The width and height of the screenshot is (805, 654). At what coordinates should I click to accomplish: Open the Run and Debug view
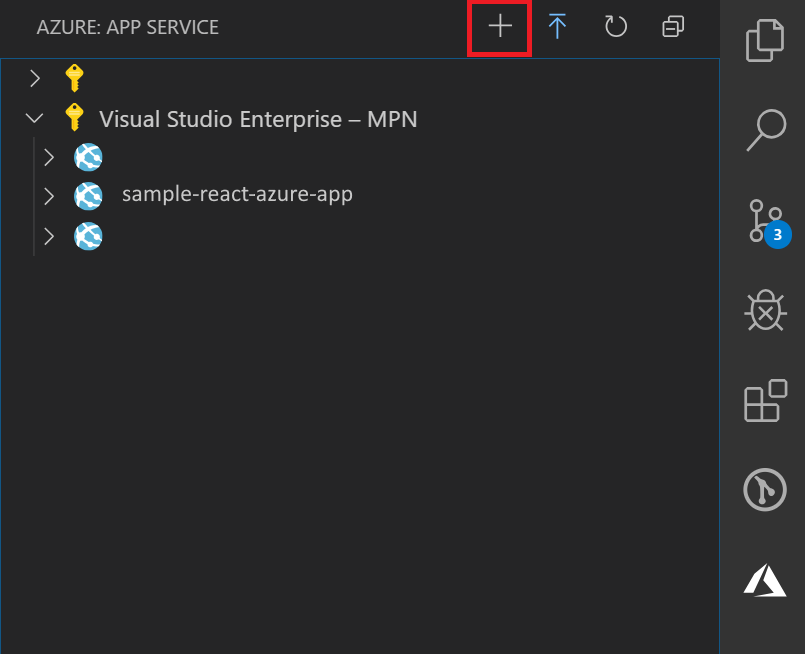pyautogui.click(x=765, y=311)
